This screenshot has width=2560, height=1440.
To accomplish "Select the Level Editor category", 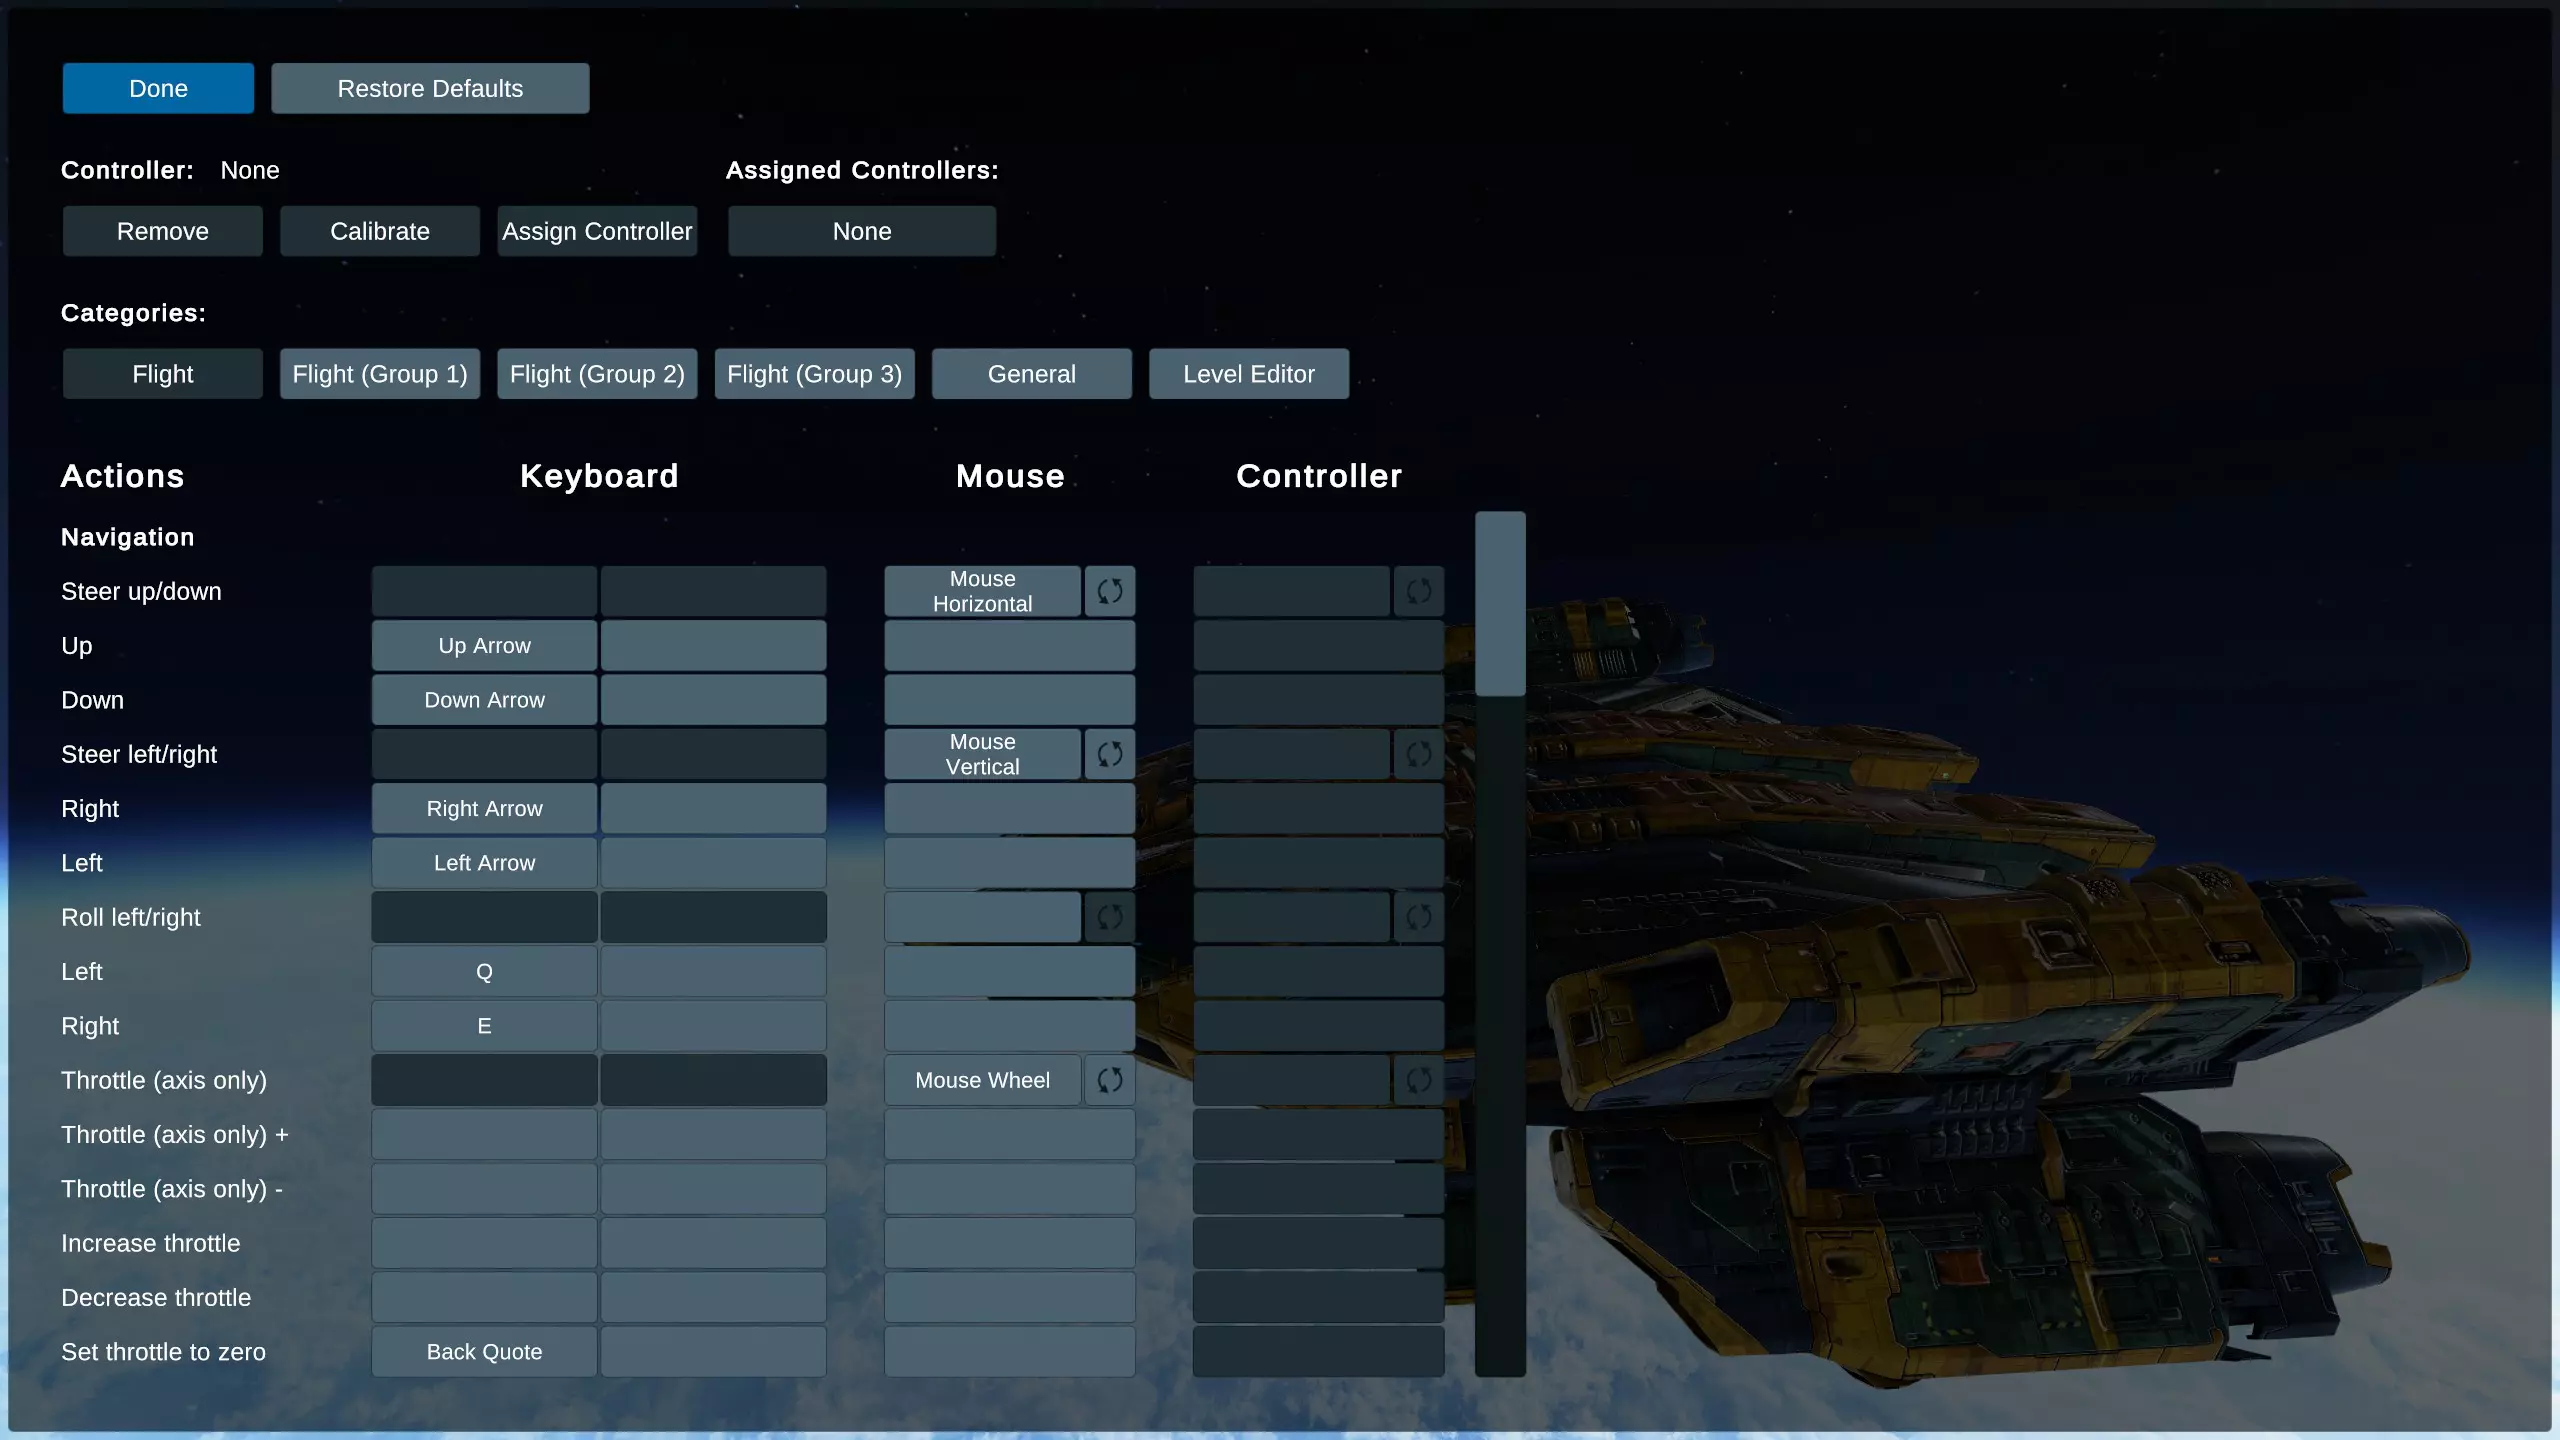I will 1248,374.
